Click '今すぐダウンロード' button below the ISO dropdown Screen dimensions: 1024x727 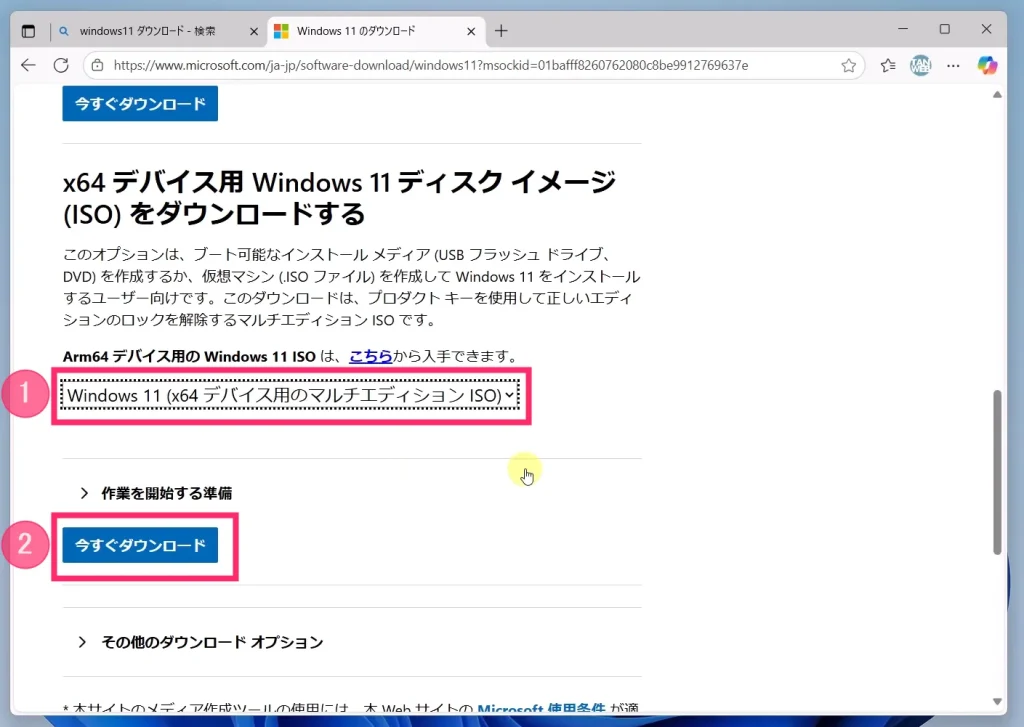(x=140, y=545)
